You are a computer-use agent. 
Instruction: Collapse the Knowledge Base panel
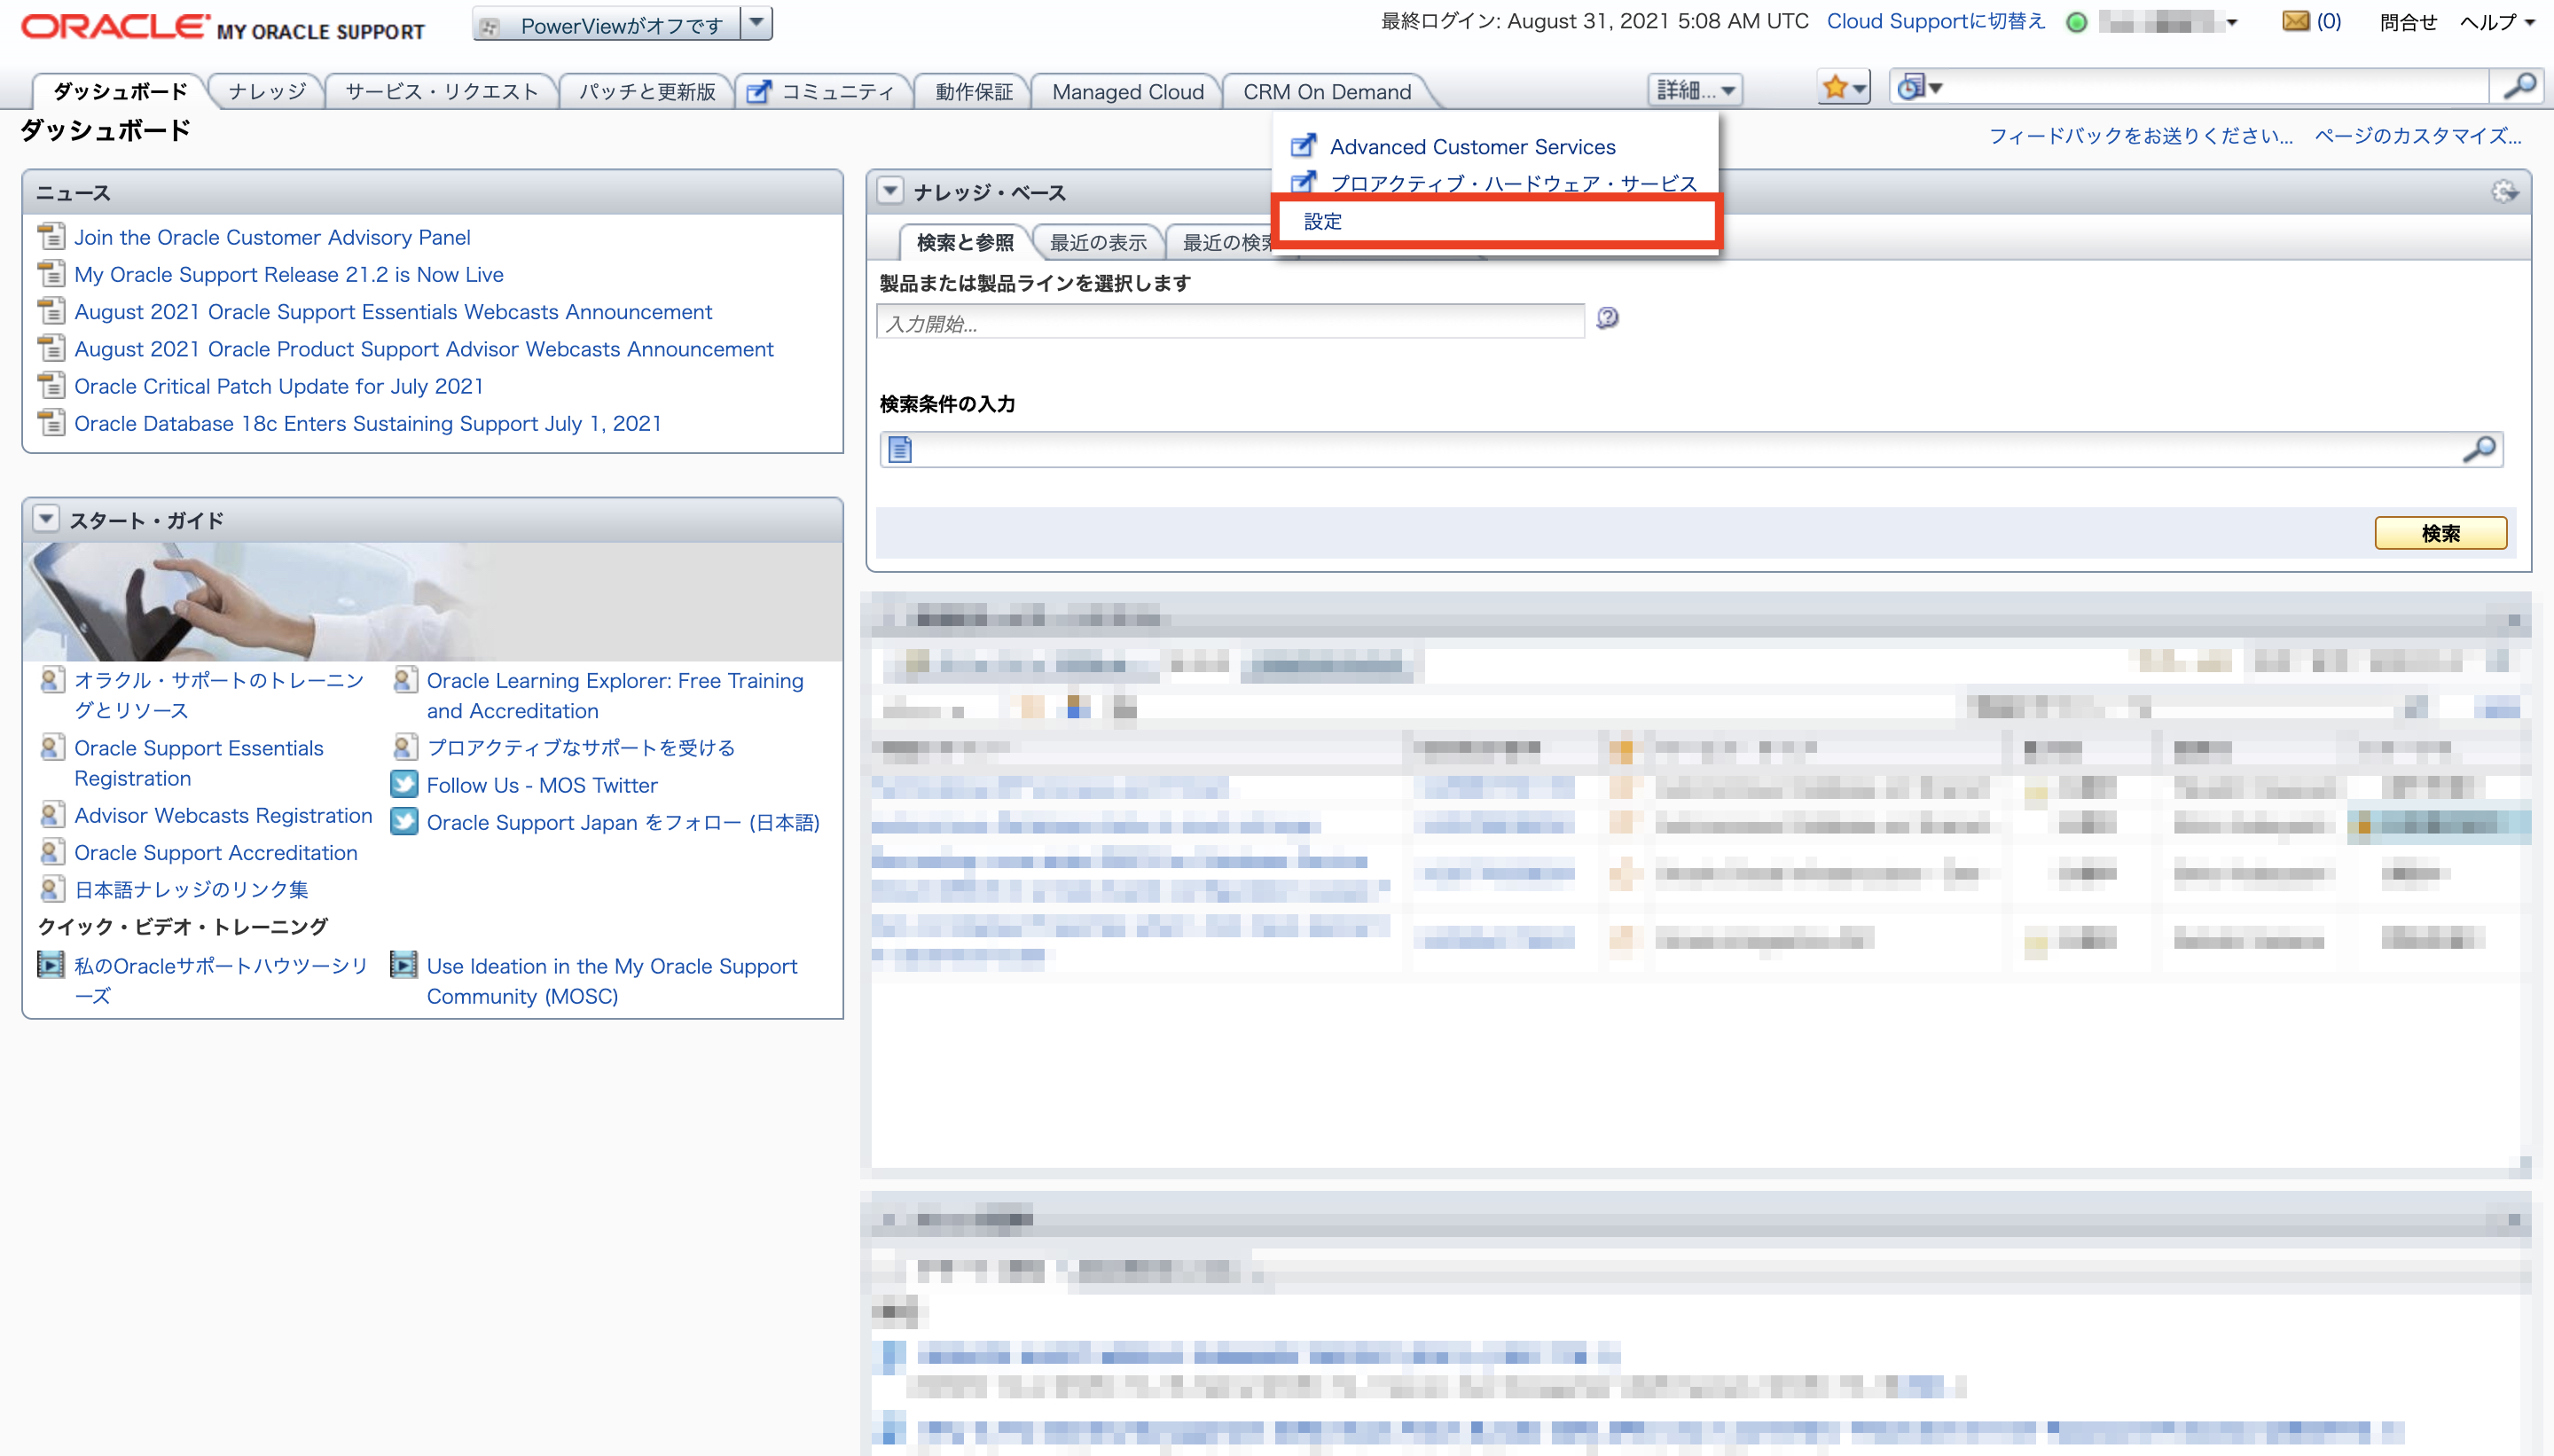click(890, 191)
